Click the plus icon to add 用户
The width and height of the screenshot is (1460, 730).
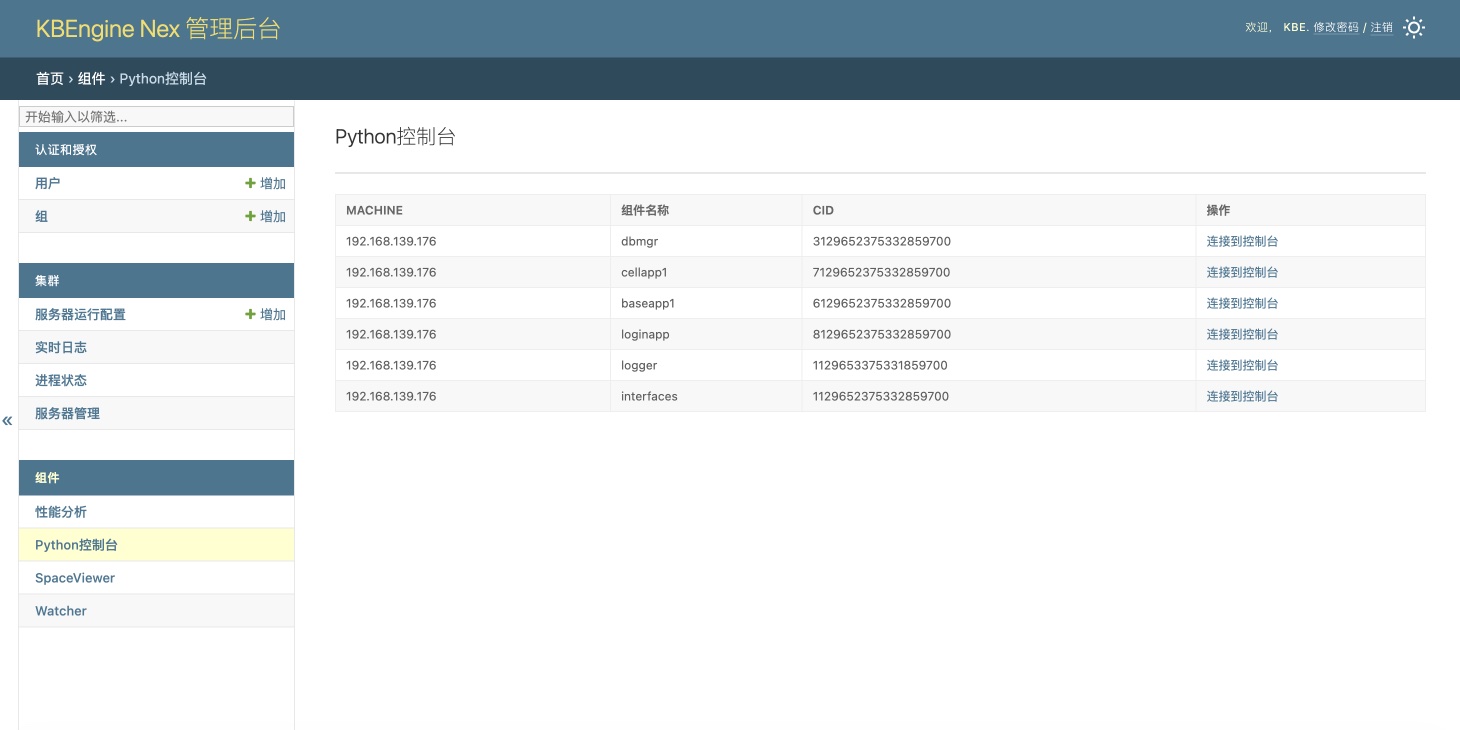251,184
